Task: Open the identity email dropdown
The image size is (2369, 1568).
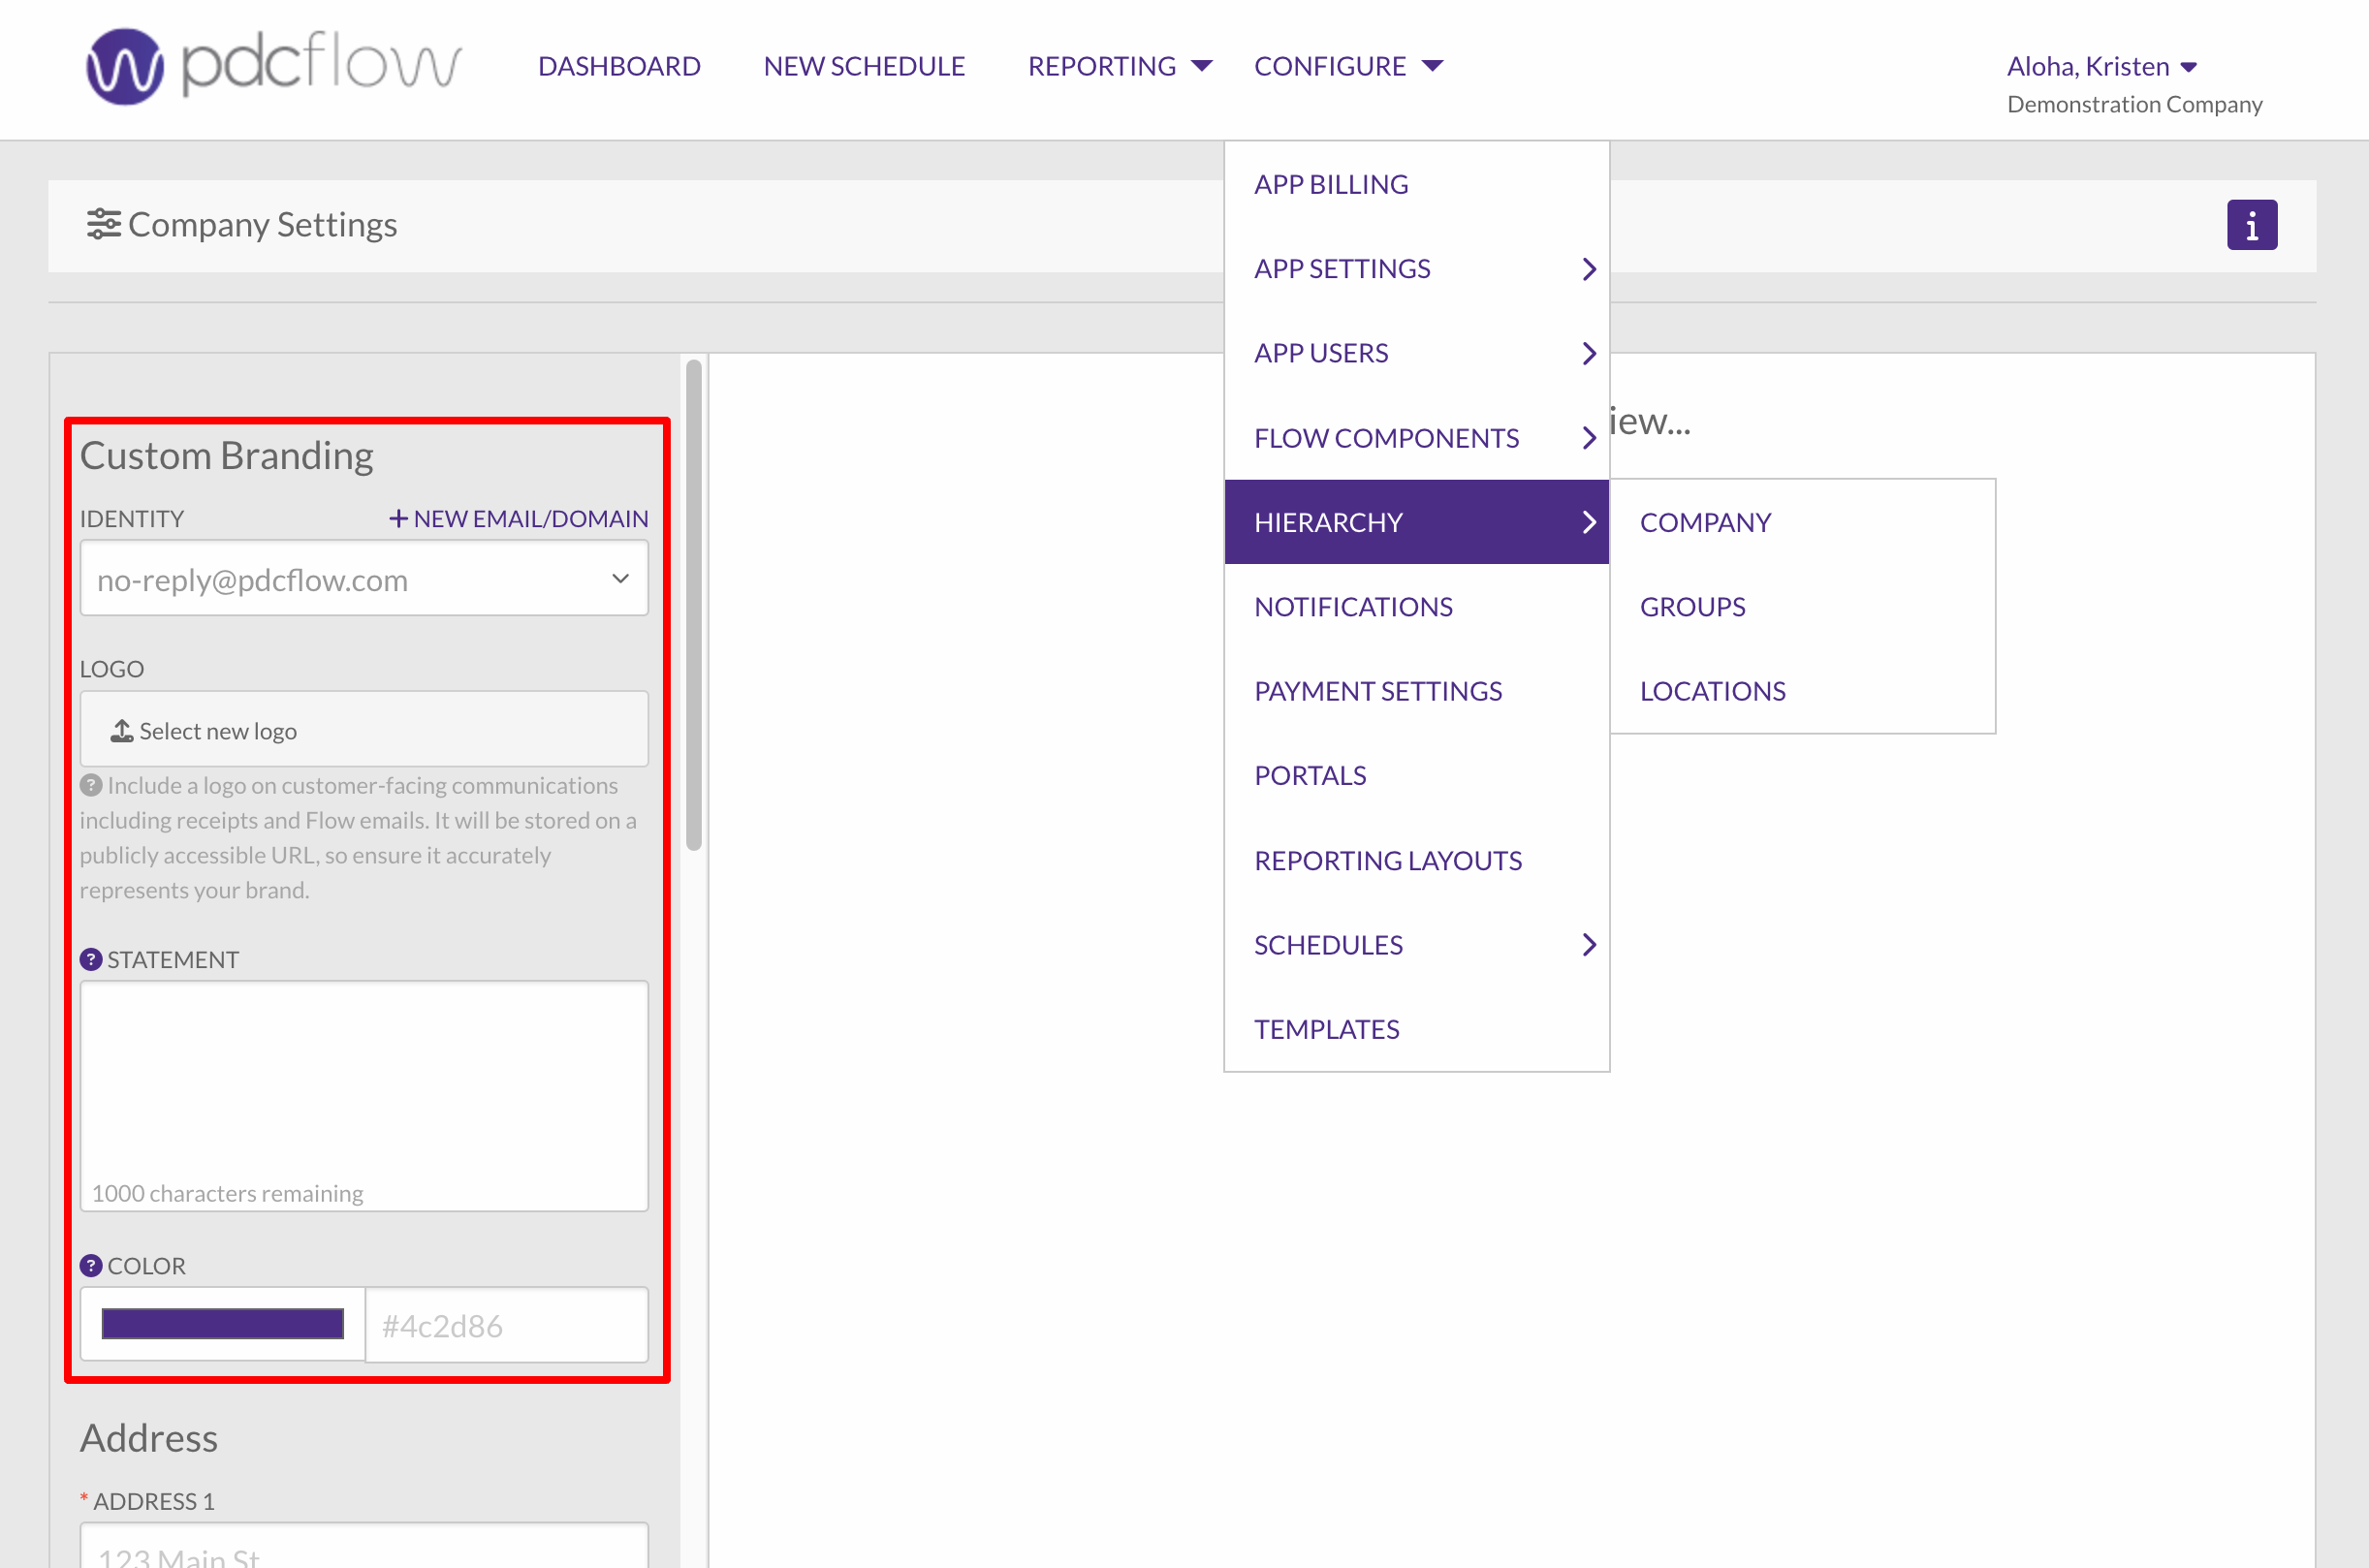Action: coord(364,579)
